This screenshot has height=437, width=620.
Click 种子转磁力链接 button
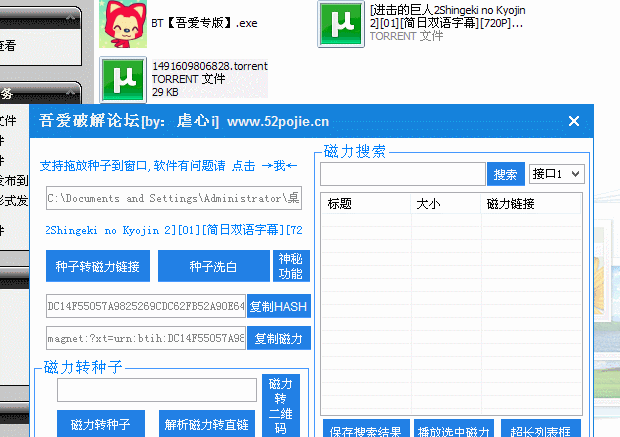click(x=98, y=266)
